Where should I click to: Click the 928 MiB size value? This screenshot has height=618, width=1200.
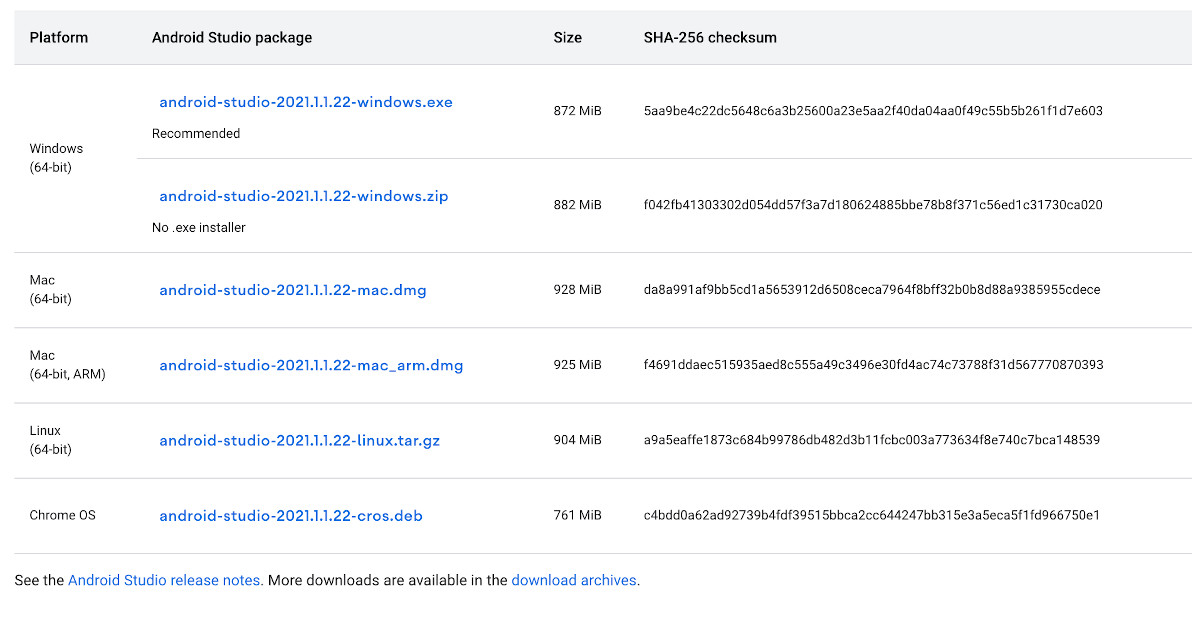click(x=578, y=290)
